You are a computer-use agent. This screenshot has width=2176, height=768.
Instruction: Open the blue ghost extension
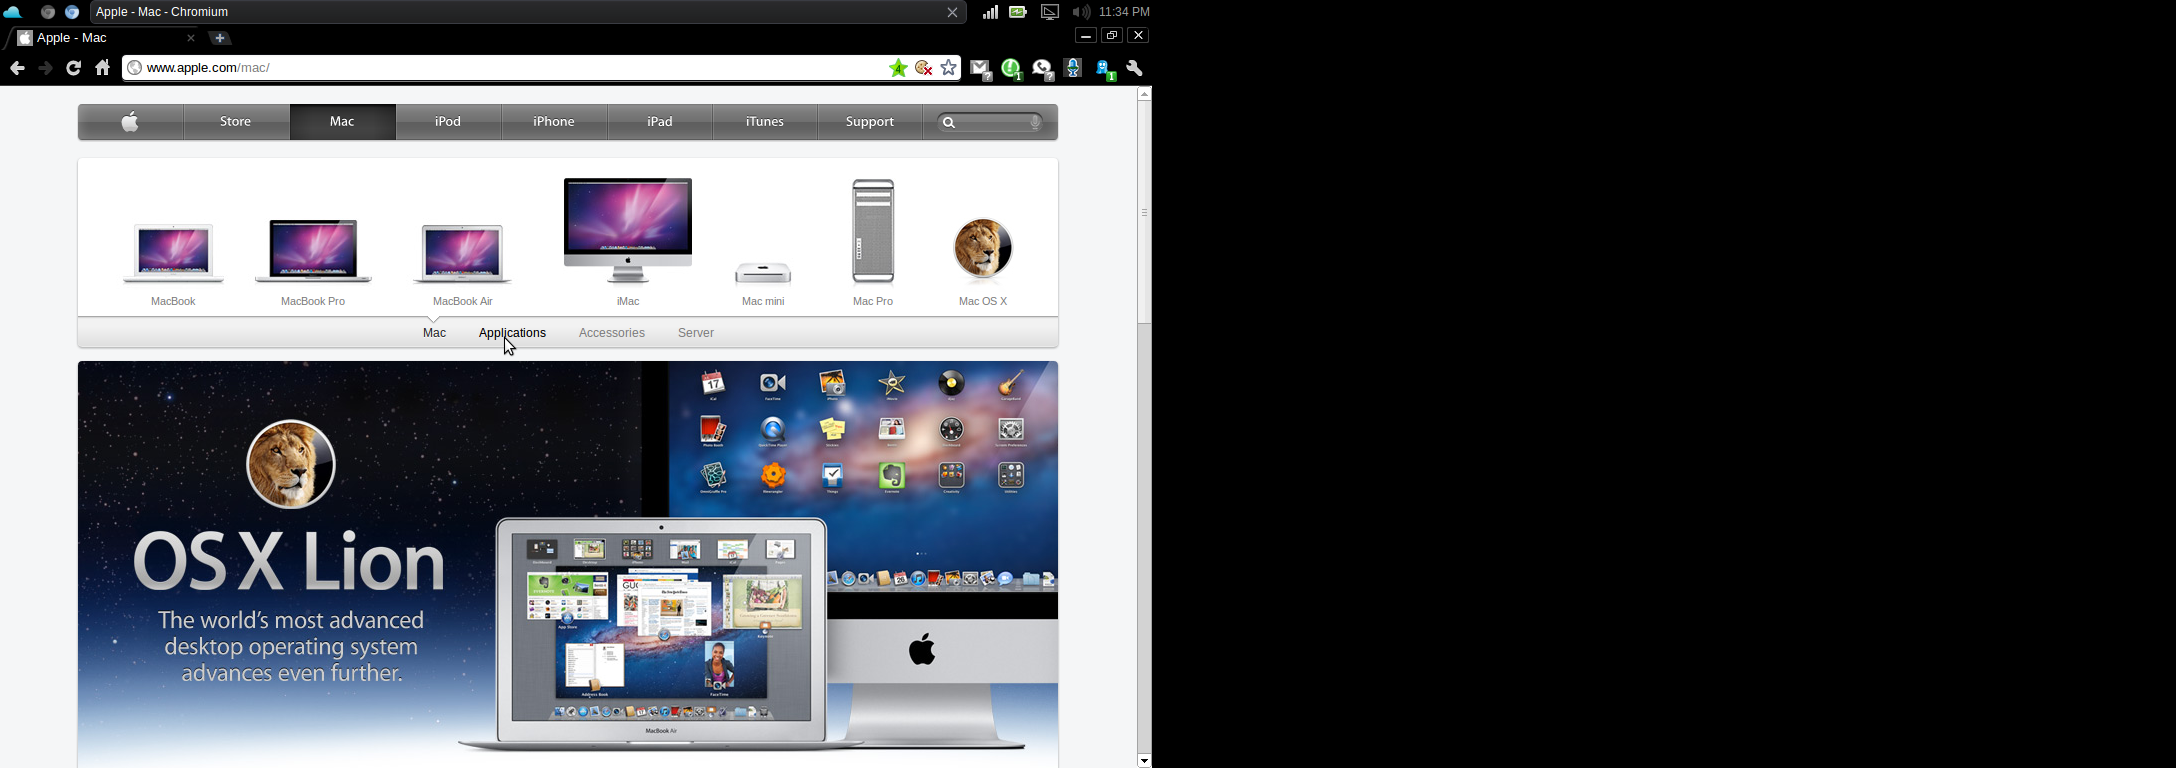[1105, 69]
